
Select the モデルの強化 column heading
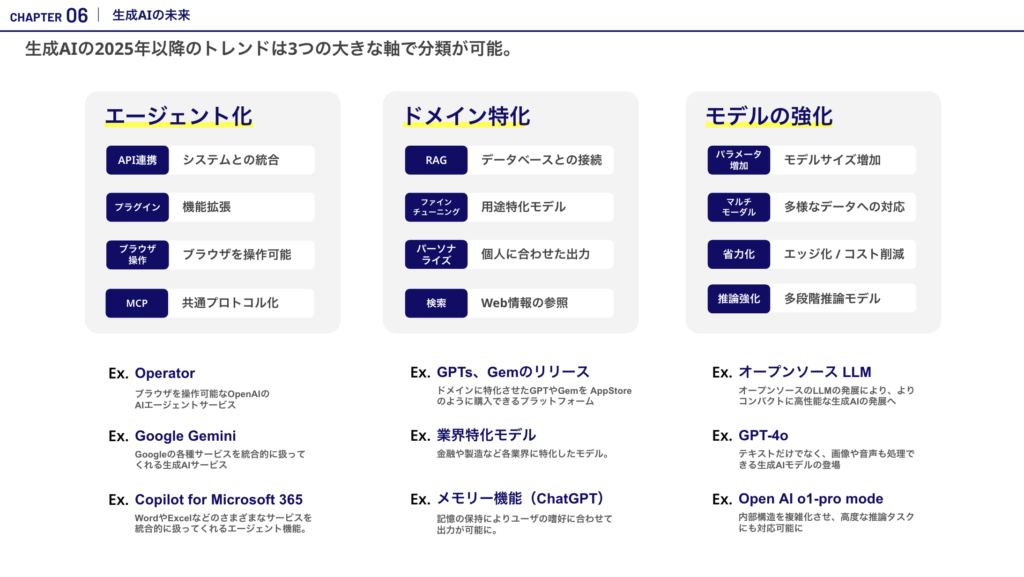(768, 117)
